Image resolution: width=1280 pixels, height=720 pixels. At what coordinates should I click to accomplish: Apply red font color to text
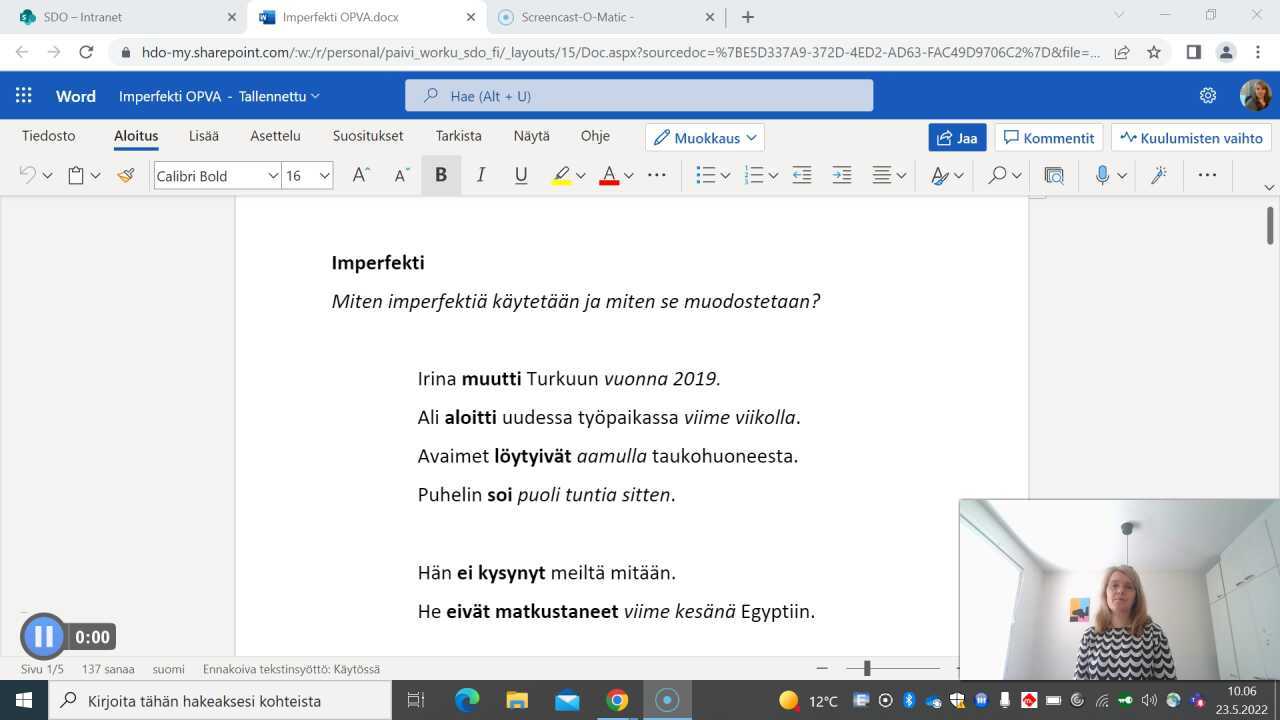click(608, 175)
